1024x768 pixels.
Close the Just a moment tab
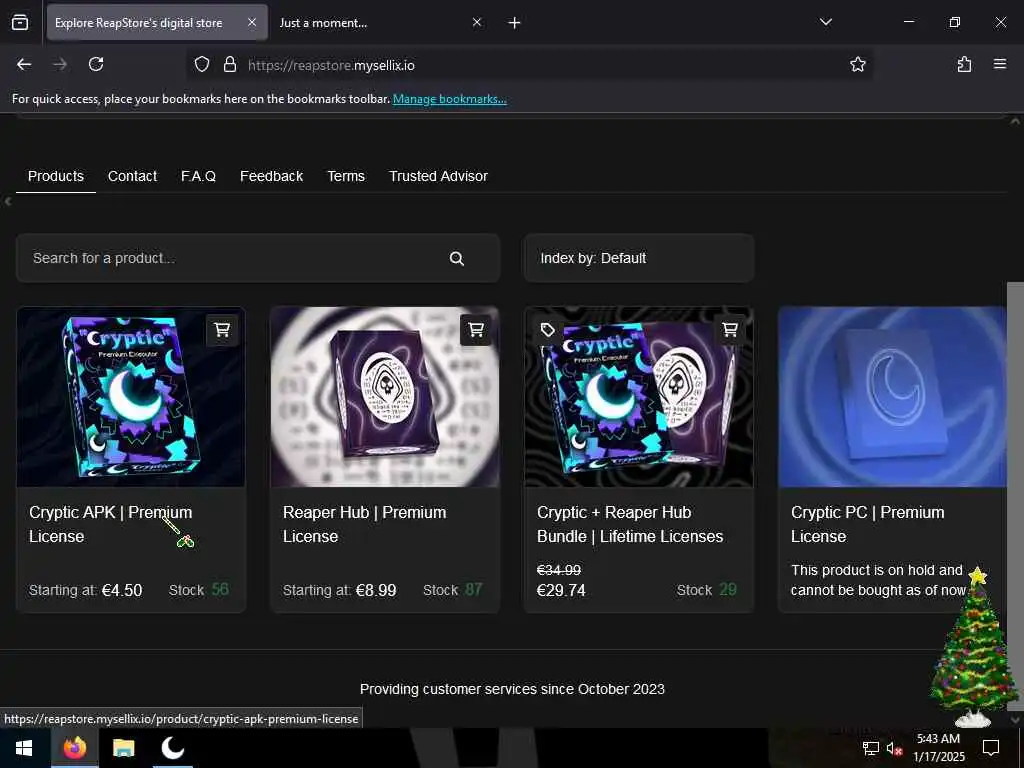point(477,23)
